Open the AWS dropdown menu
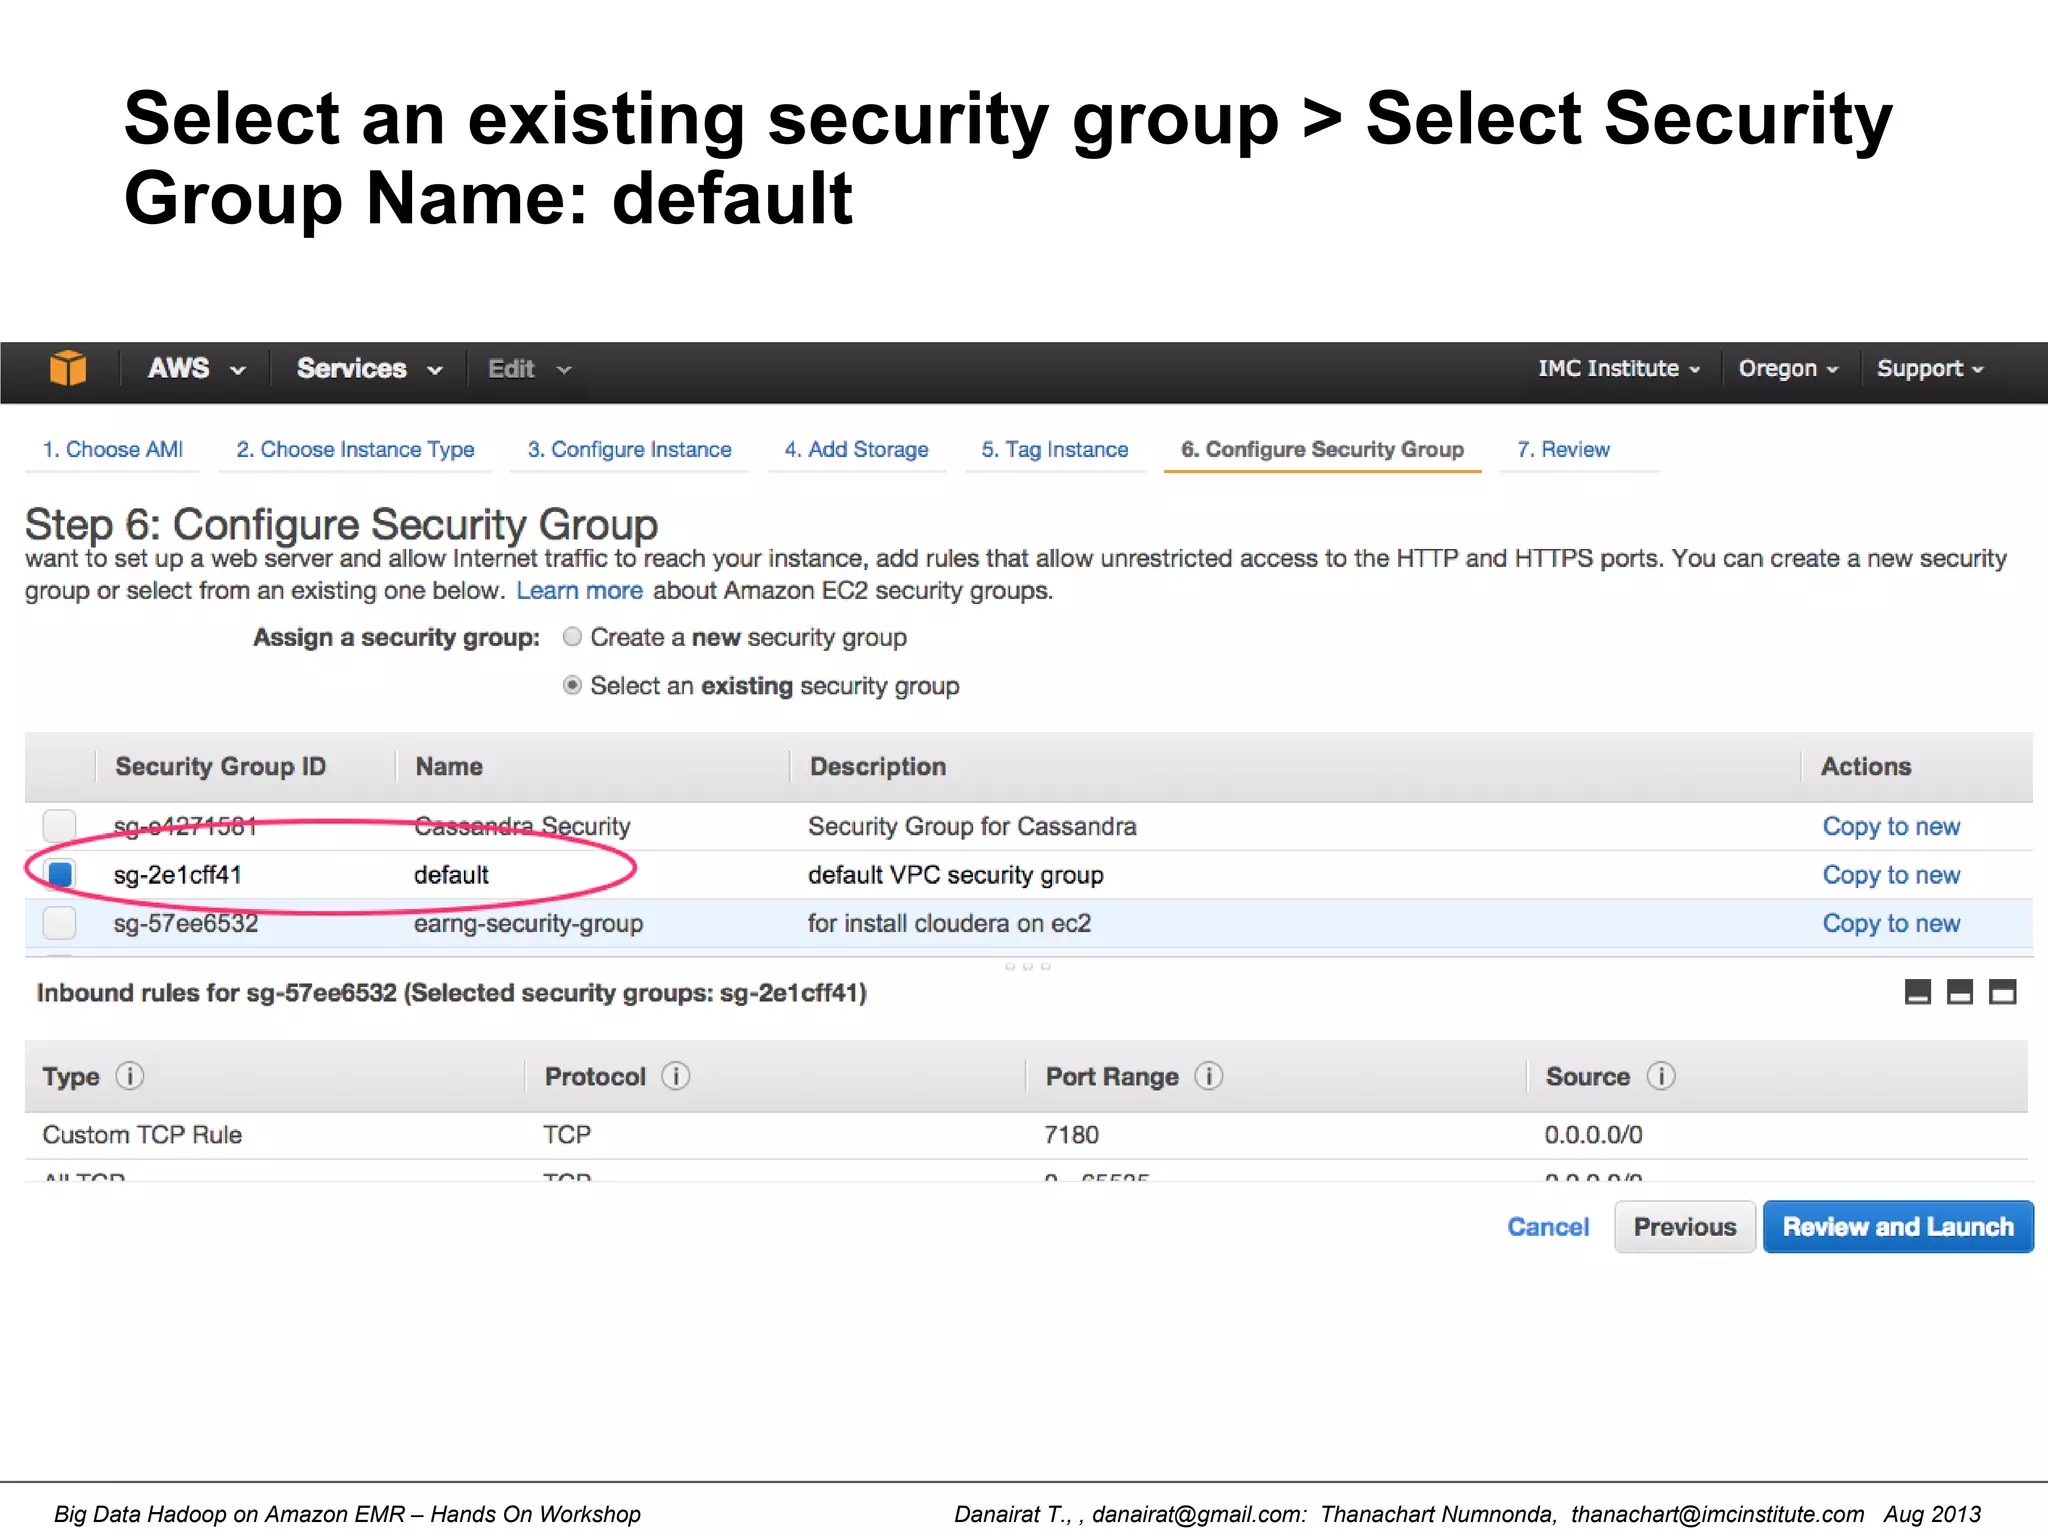The image size is (2048, 1536). (x=197, y=368)
